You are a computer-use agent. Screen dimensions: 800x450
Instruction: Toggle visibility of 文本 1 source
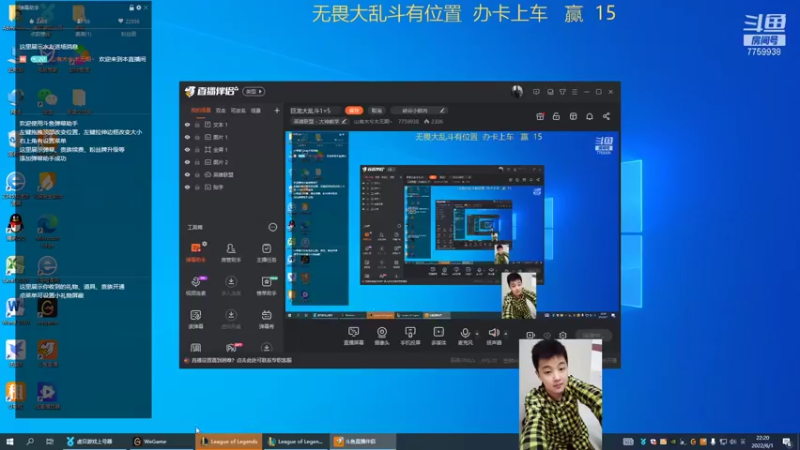[187, 124]
